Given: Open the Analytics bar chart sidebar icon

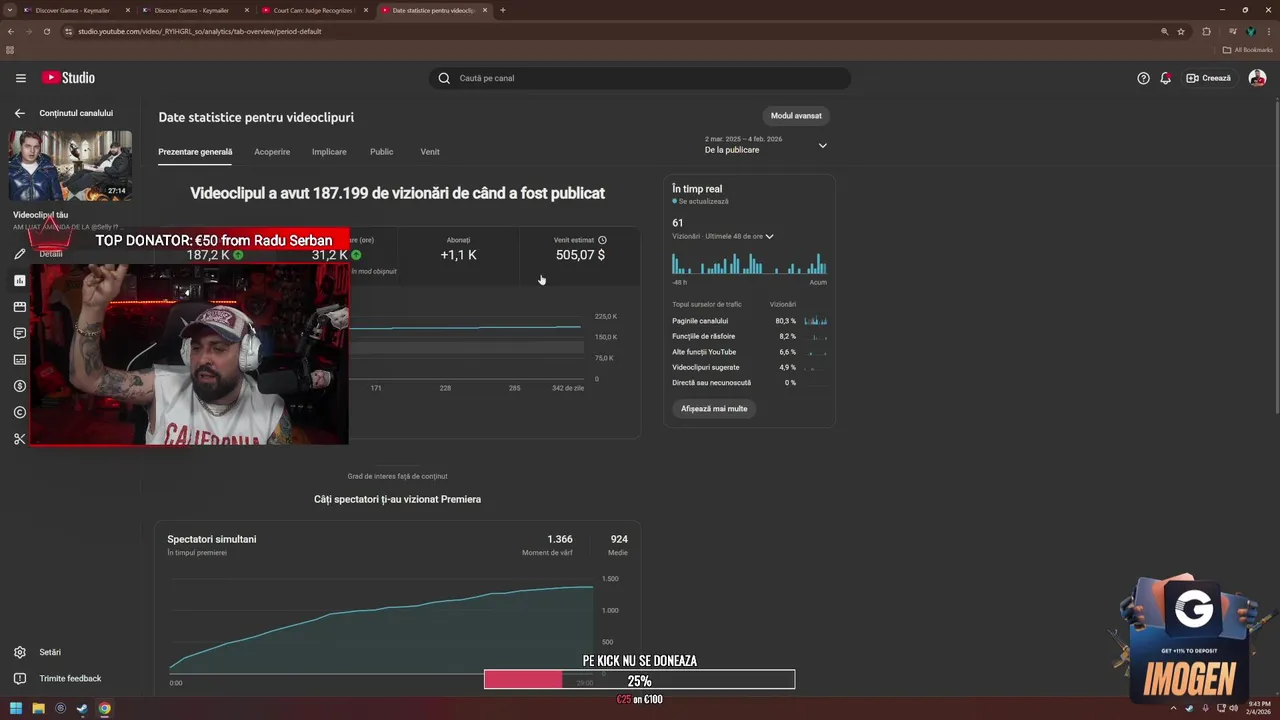Looking at the screenshot, I should tap(19, 281).
